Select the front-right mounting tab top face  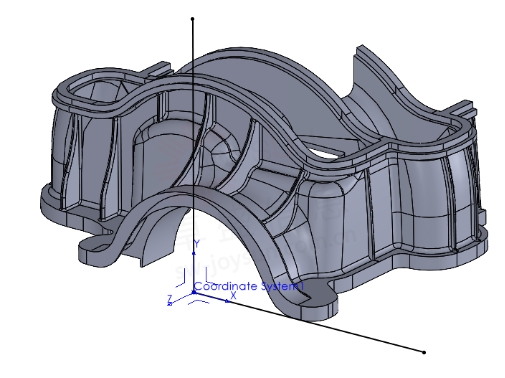318,297
